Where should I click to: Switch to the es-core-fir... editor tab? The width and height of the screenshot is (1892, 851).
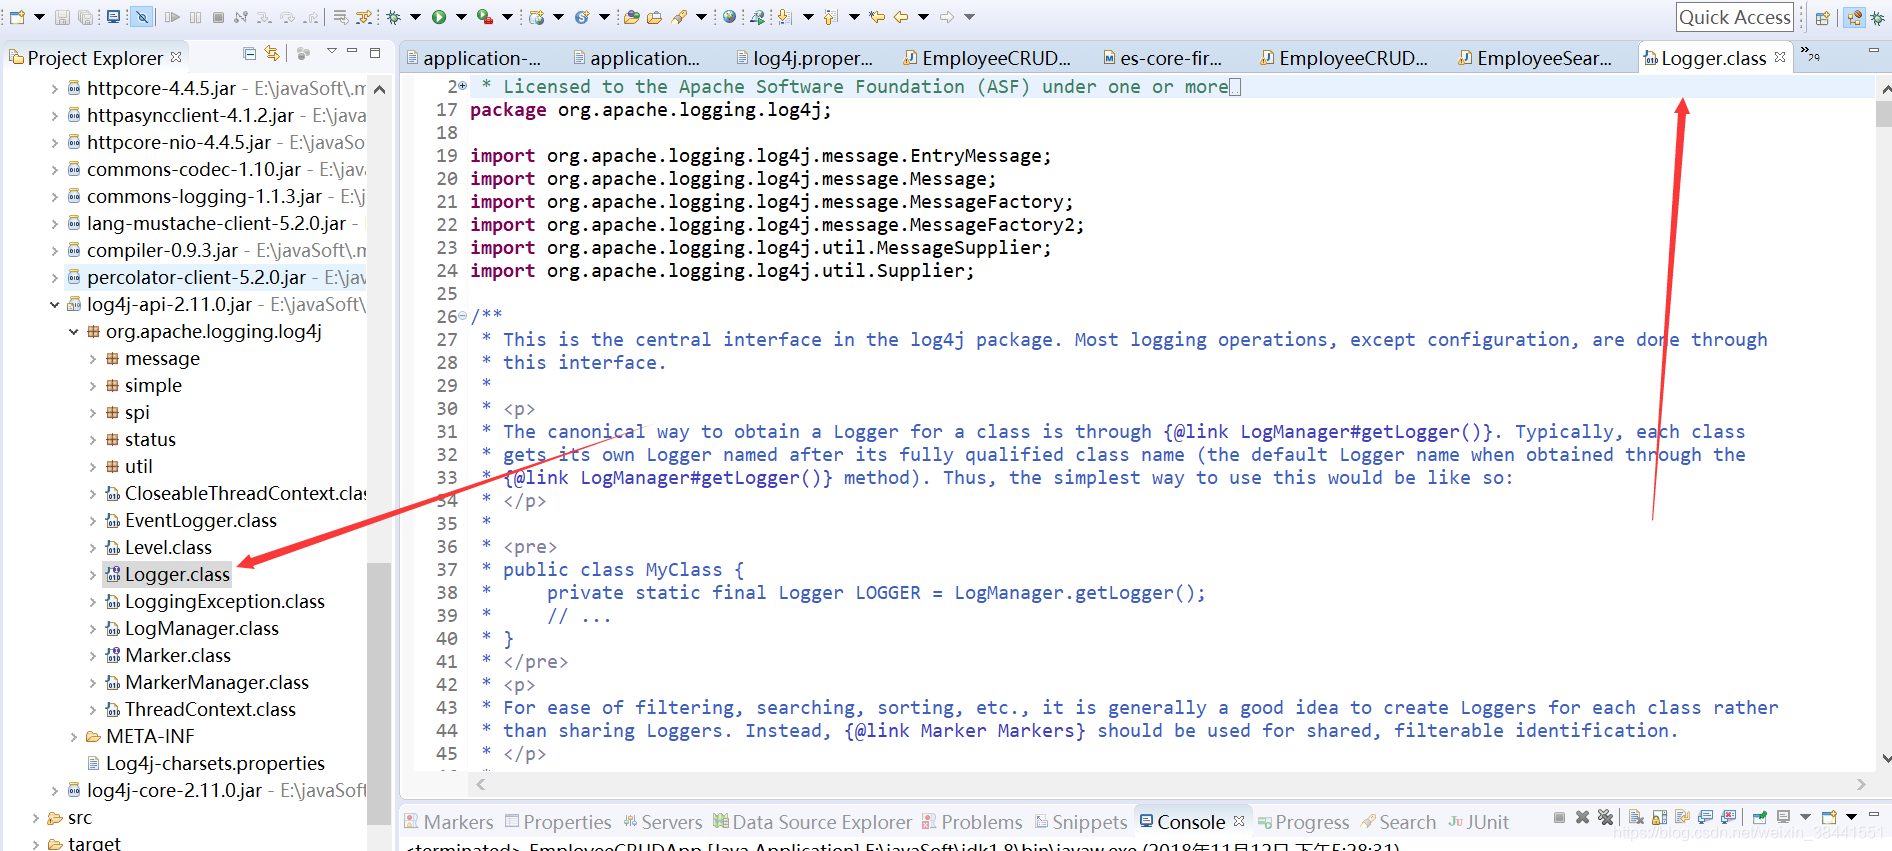click(1161, 58)
